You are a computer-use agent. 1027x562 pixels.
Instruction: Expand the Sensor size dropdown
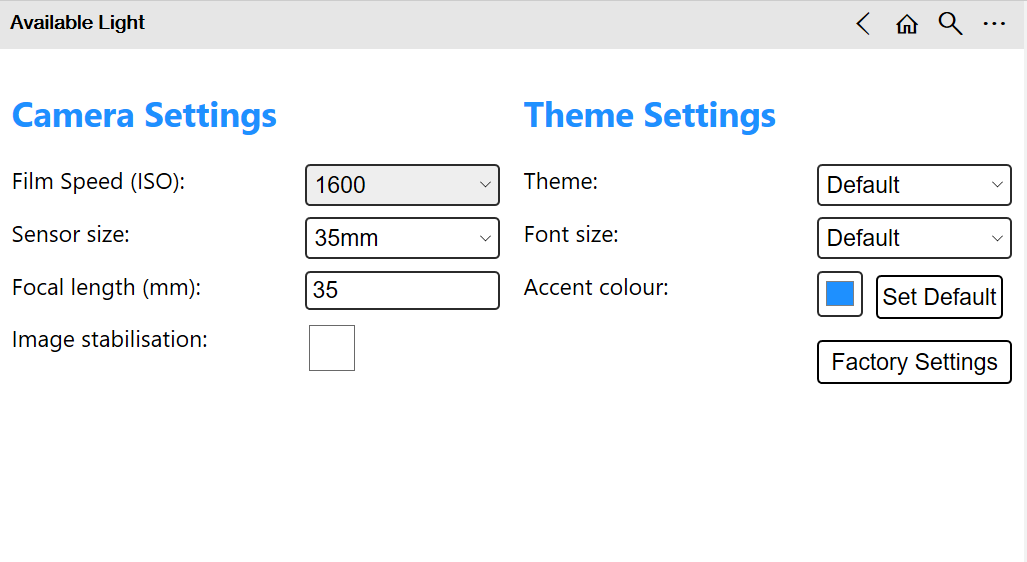(x=402, y=238)
